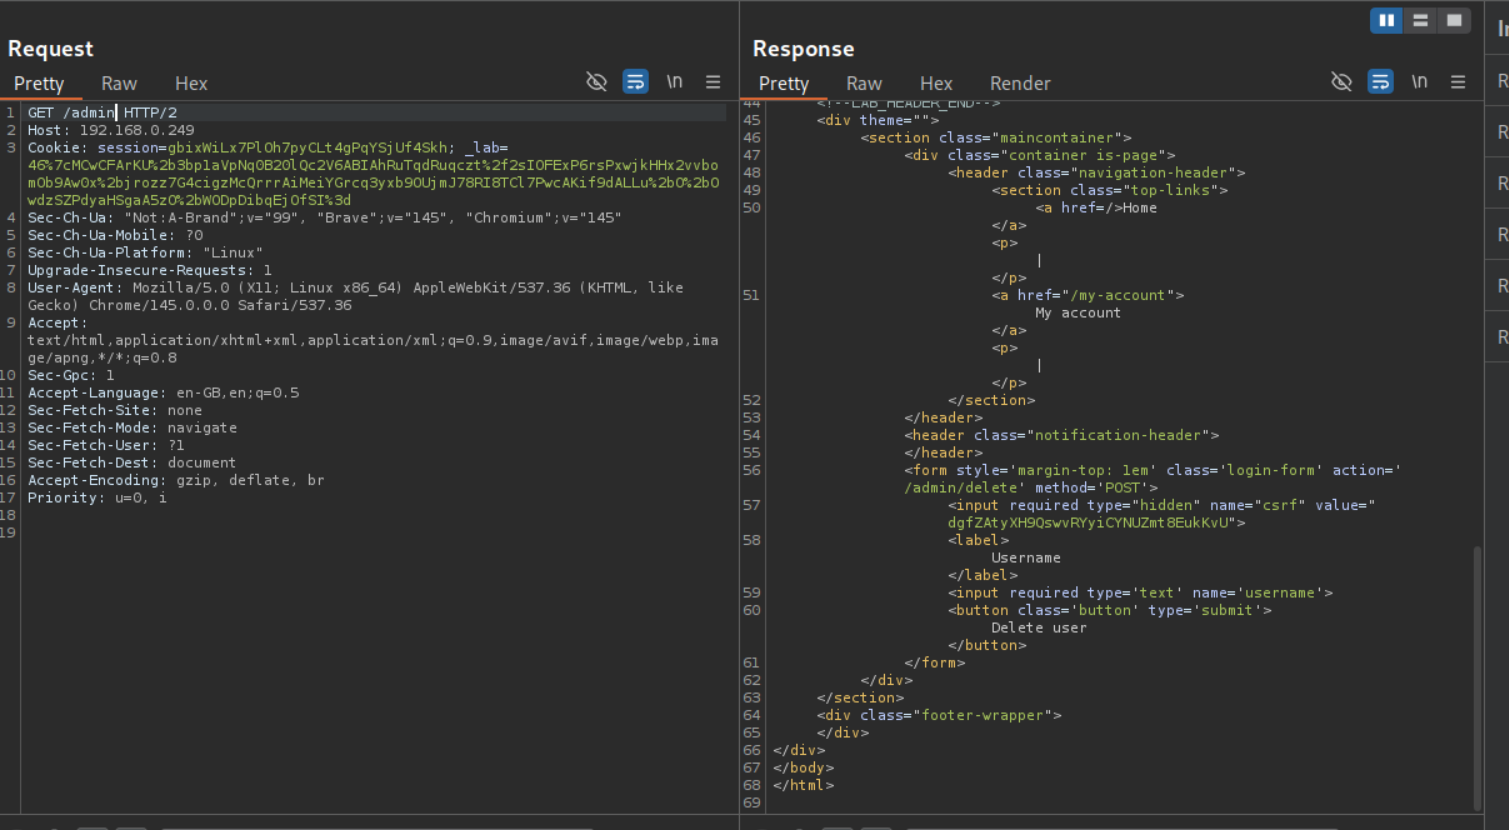
Task: Toggle word wrap in Response panel
Action: click(1380, 82)
